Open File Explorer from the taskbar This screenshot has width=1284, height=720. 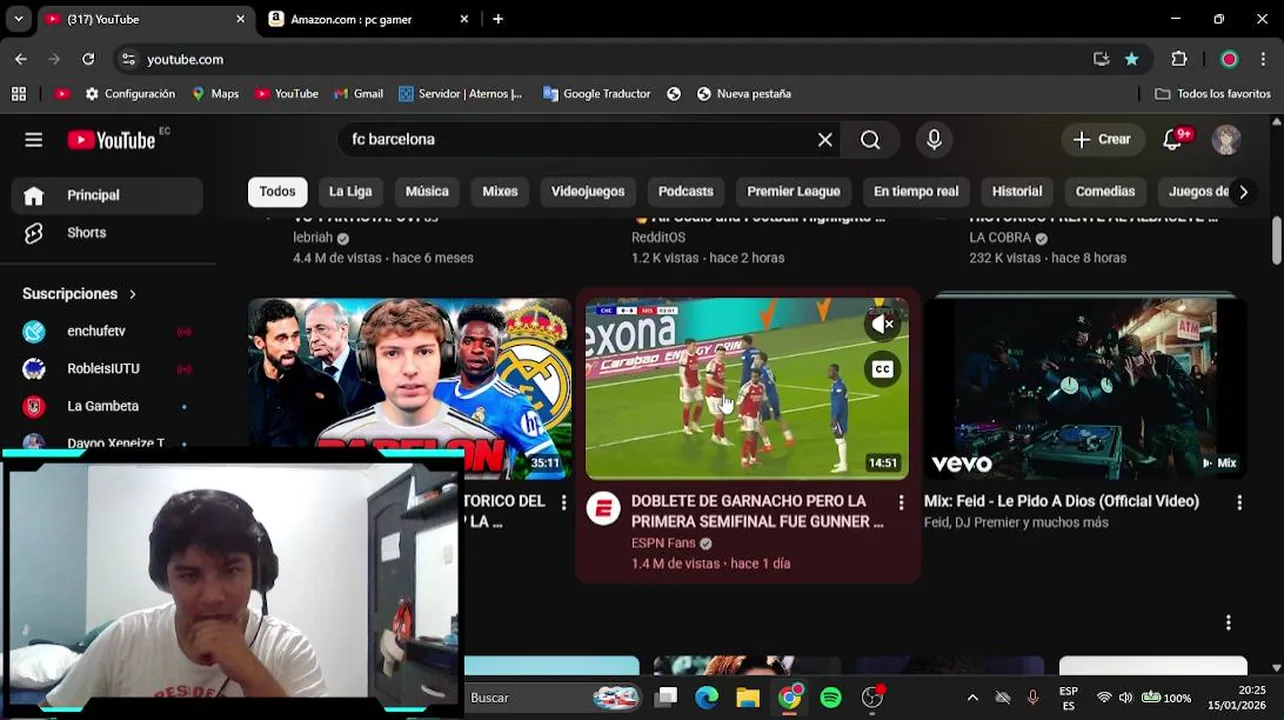(748, 697)
